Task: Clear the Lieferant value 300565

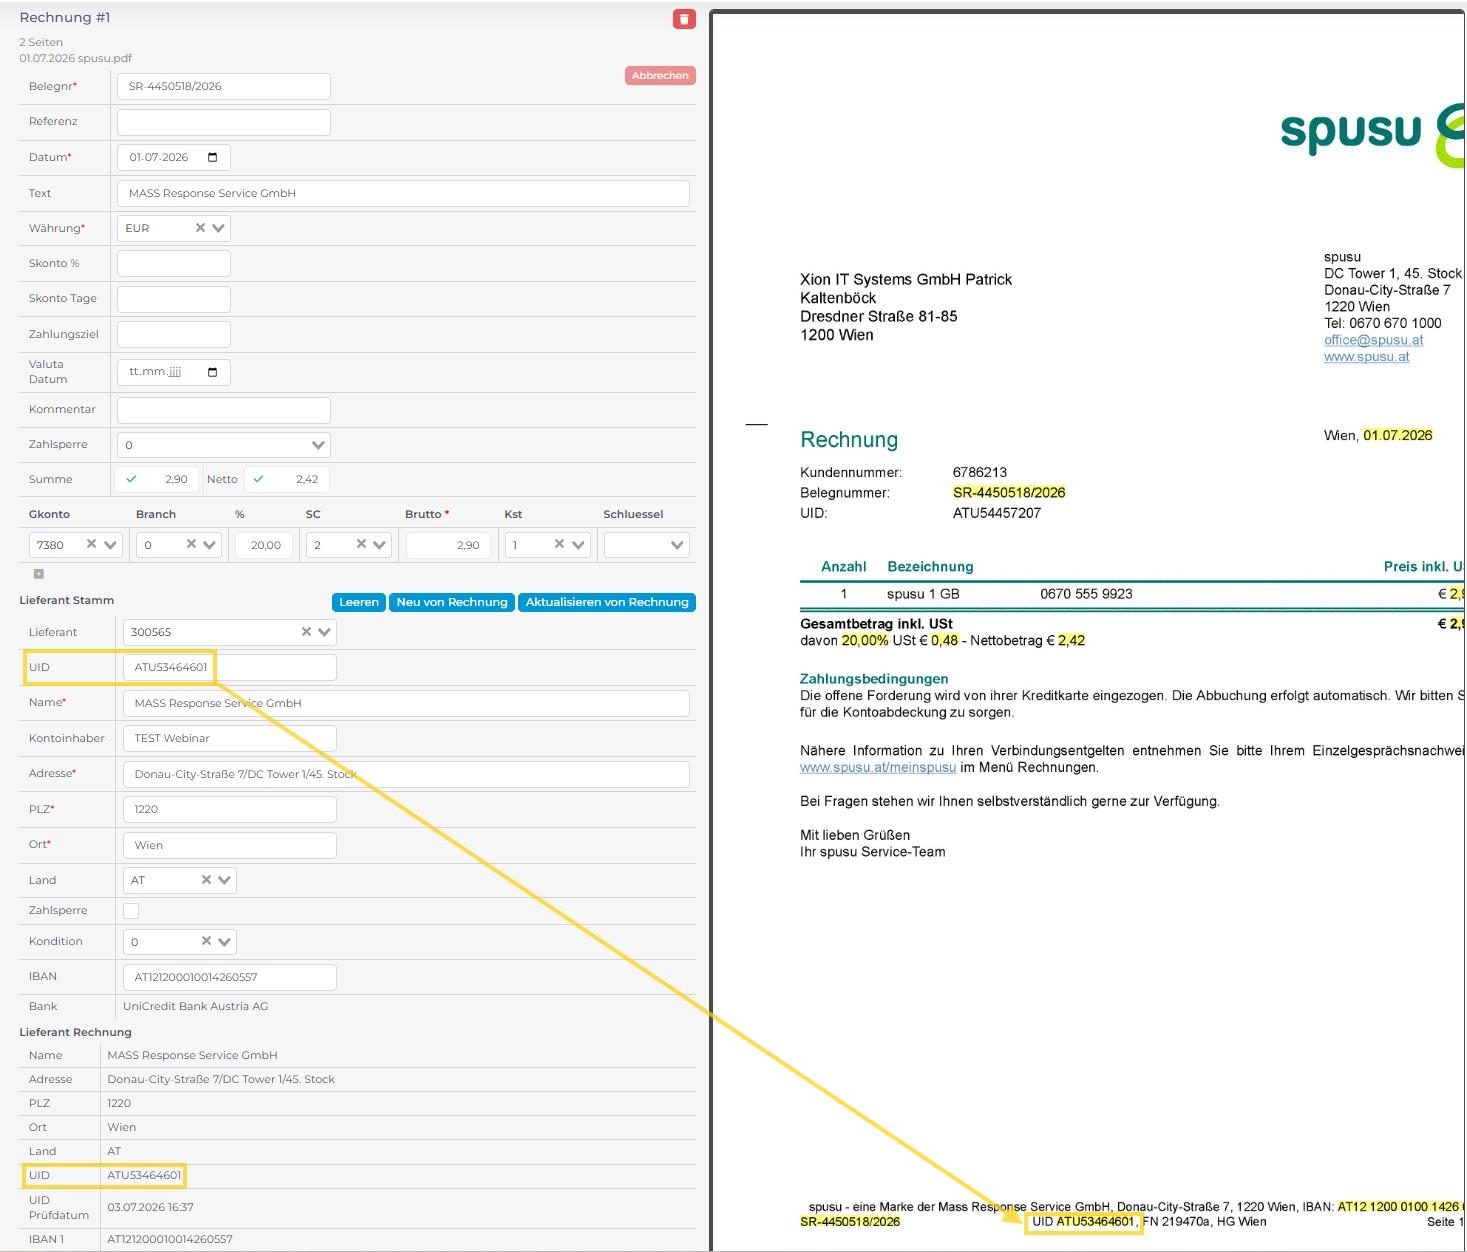Action: point(307,632)
